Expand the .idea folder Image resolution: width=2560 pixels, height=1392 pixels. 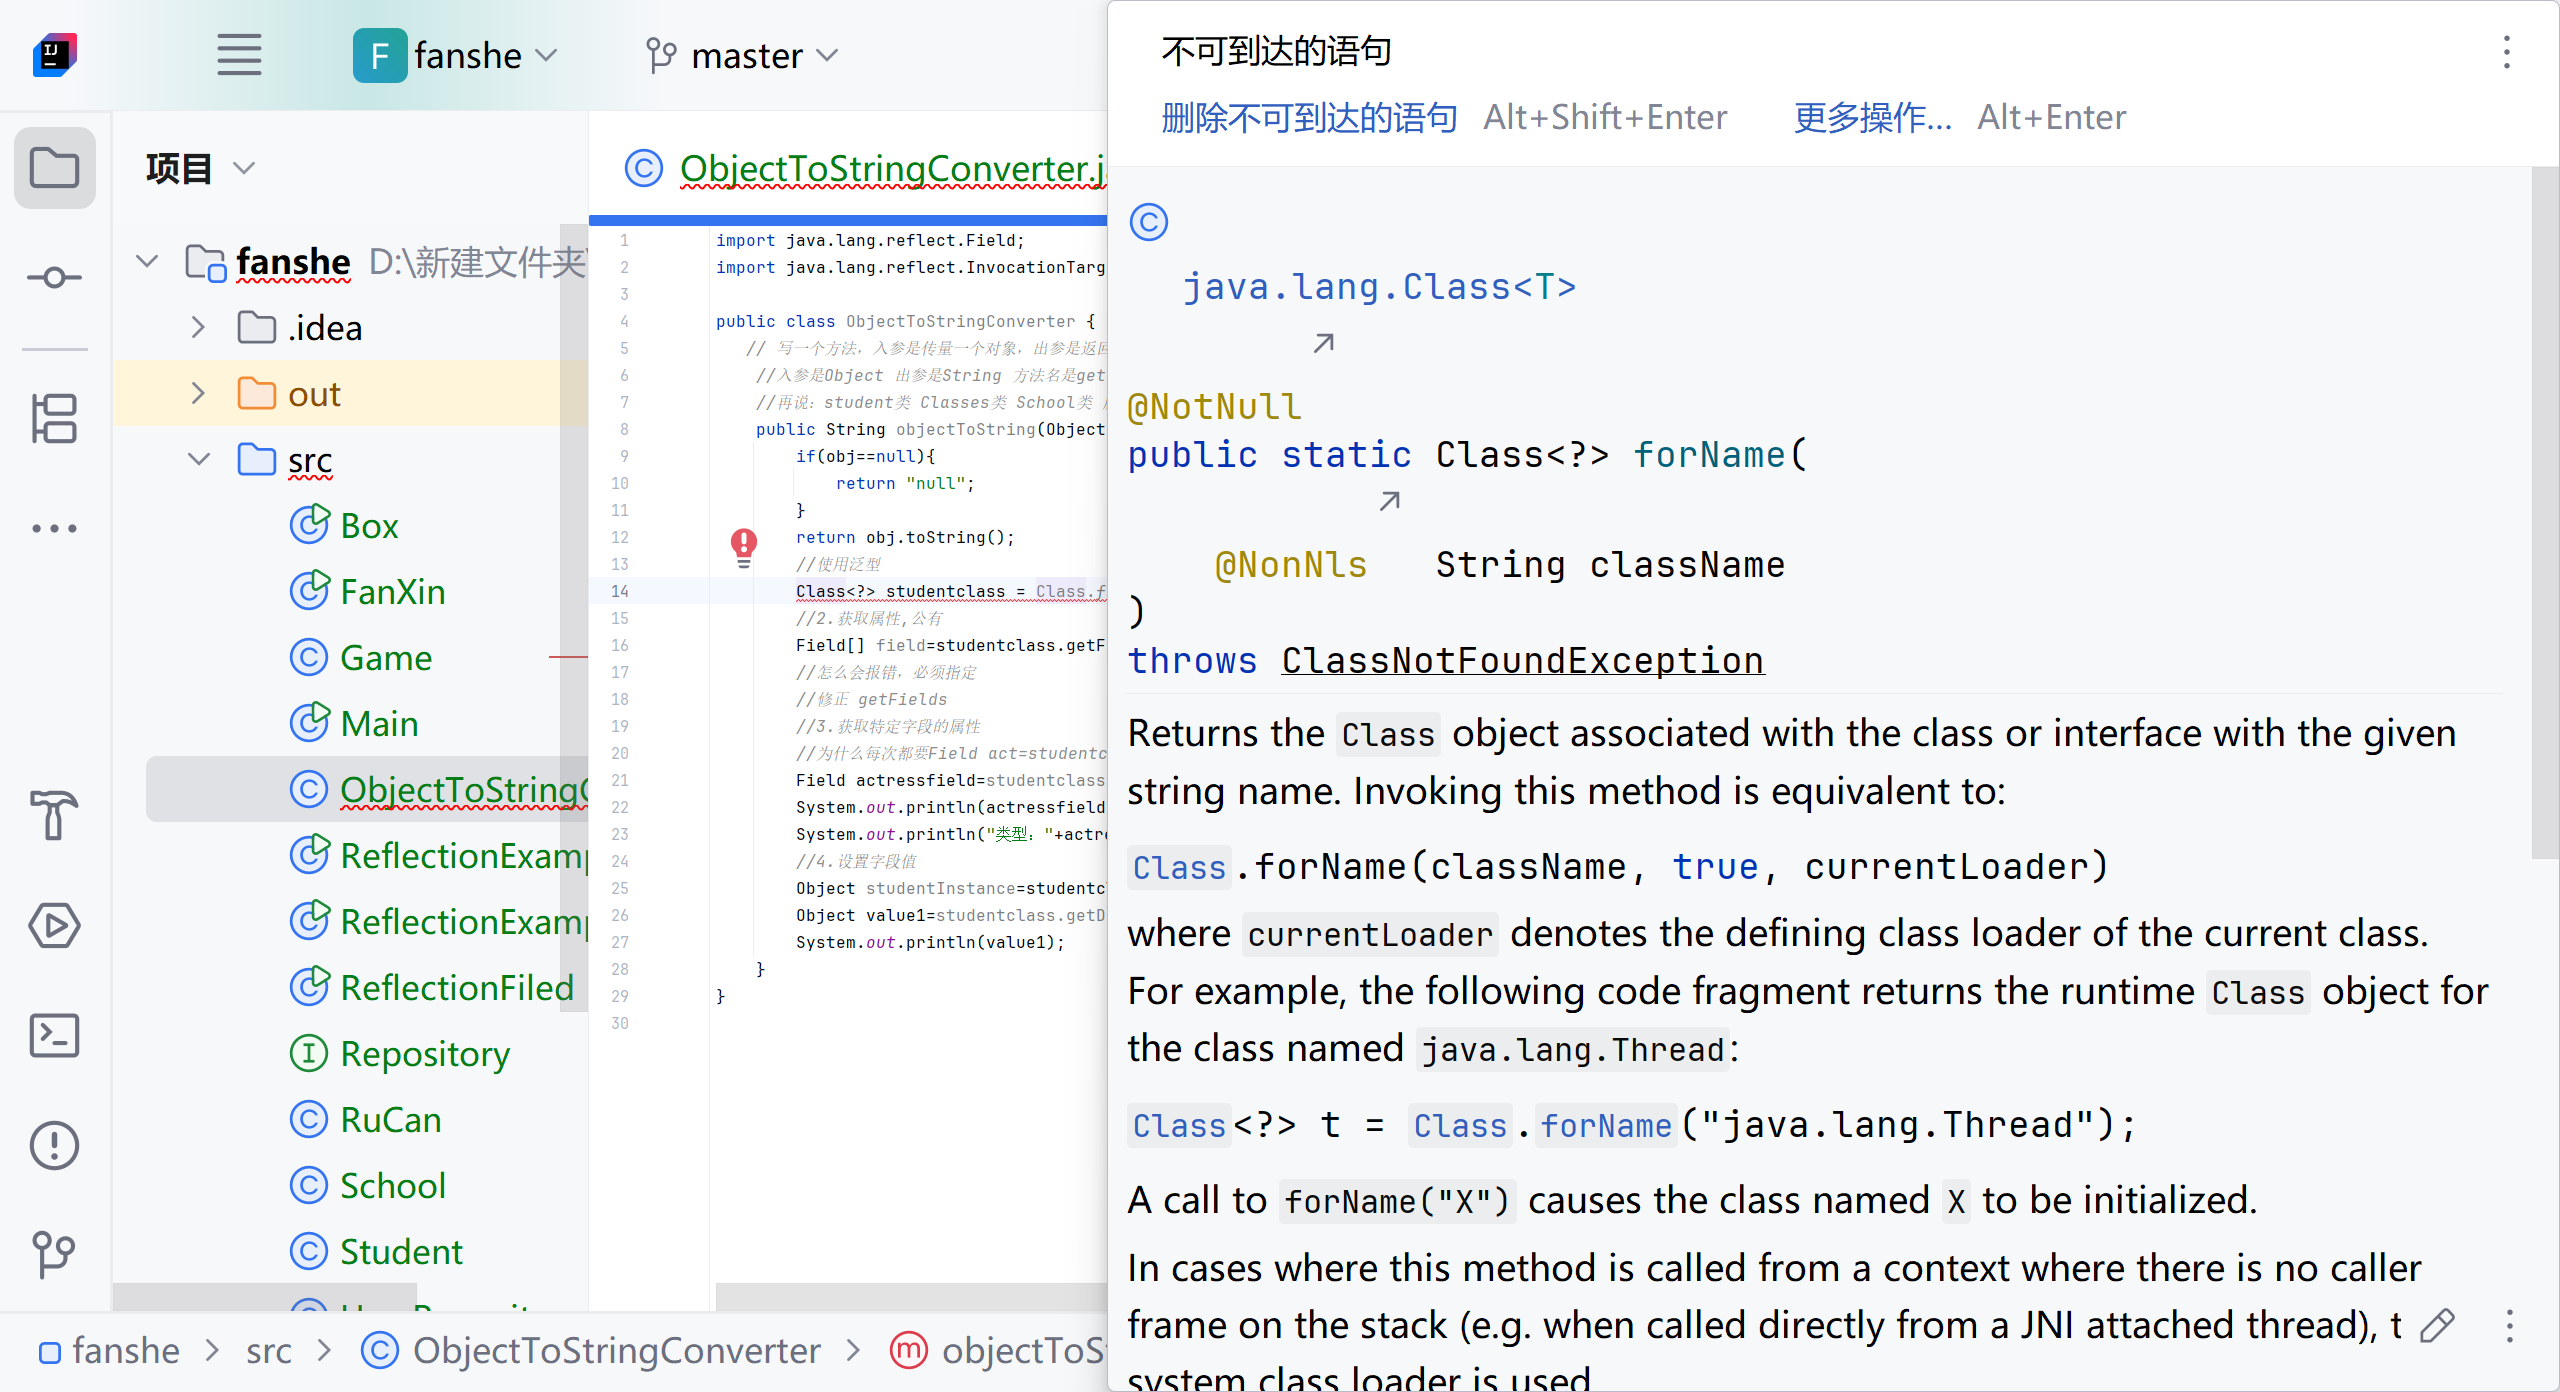198,328
